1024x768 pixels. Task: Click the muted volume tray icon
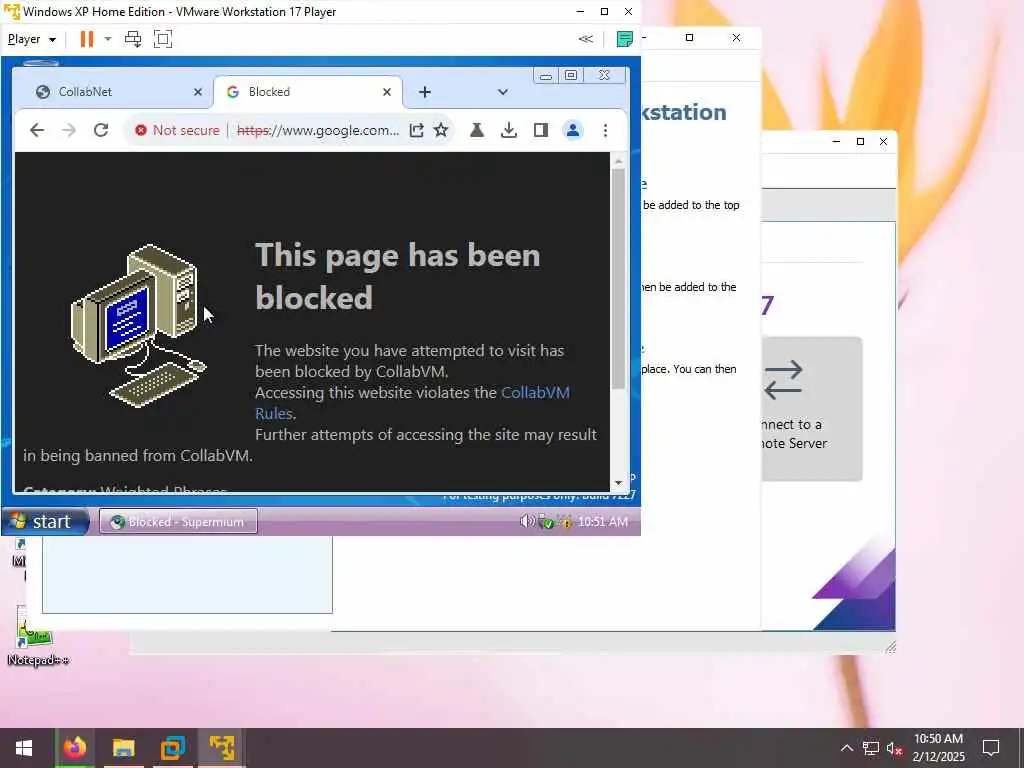tap(894, 748)
